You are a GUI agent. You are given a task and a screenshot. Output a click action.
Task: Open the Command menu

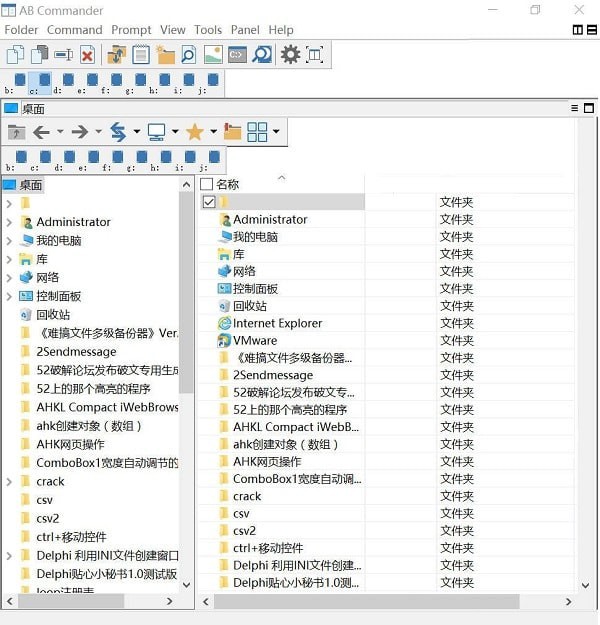tap(75, 30)
